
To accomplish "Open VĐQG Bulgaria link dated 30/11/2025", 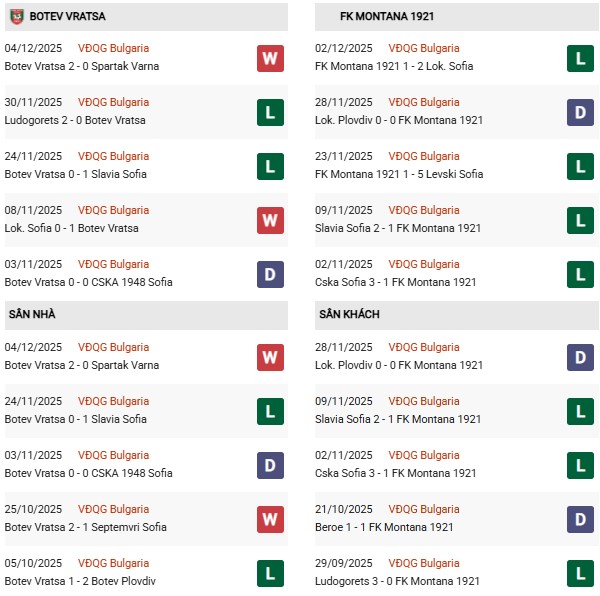I will (x=113, y=102).
